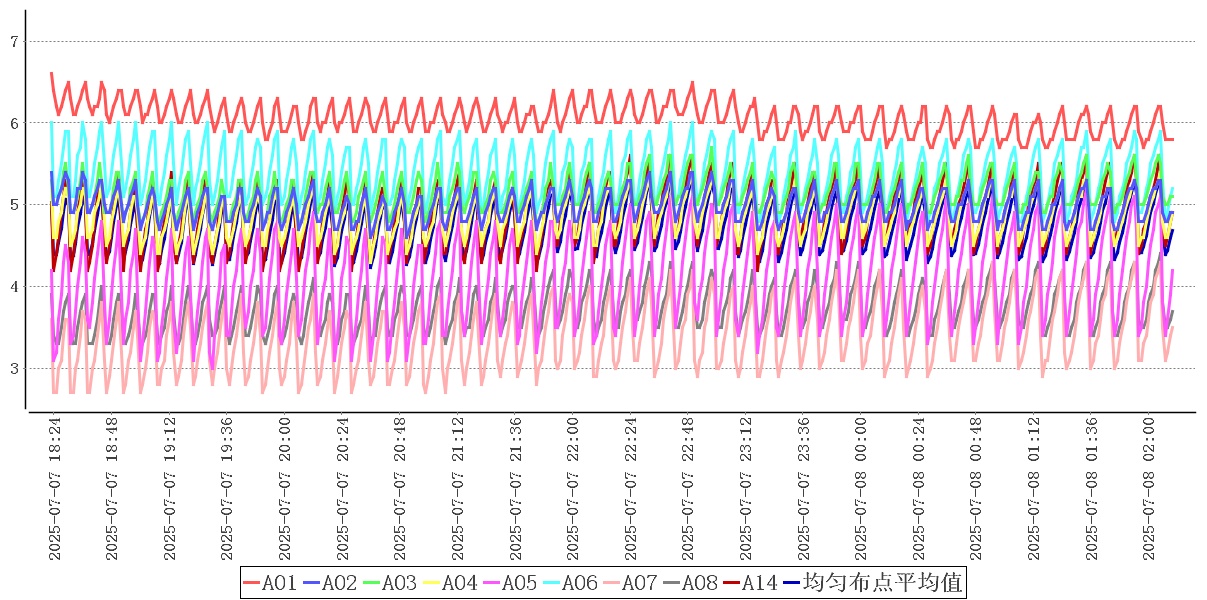
Task: Select the 2025-07-07 20:00 time axis label
Action: point(285,489)
